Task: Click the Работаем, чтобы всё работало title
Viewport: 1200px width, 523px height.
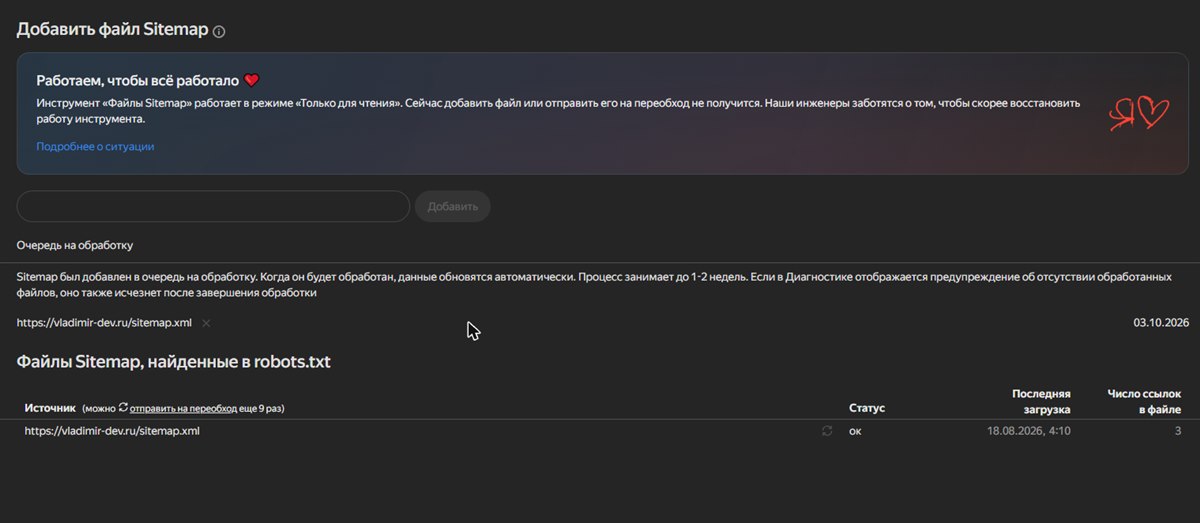Action: [138, 80]
